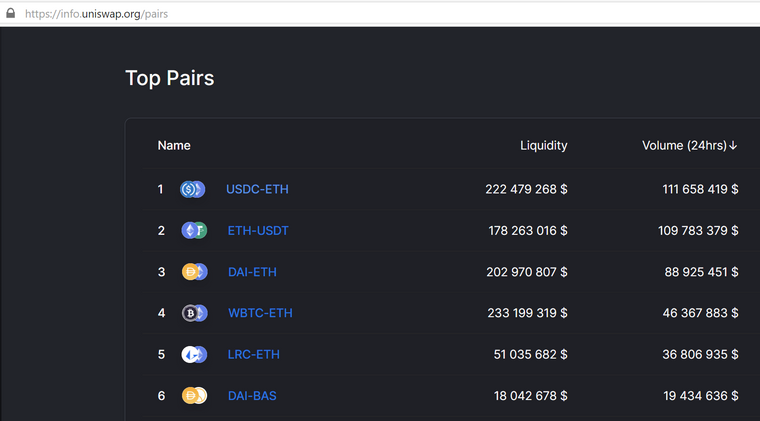The image size is (760, 421).
Task: Click the USDC-ETH liquidity value 222 479 268 $
Action: click(526, 189)
